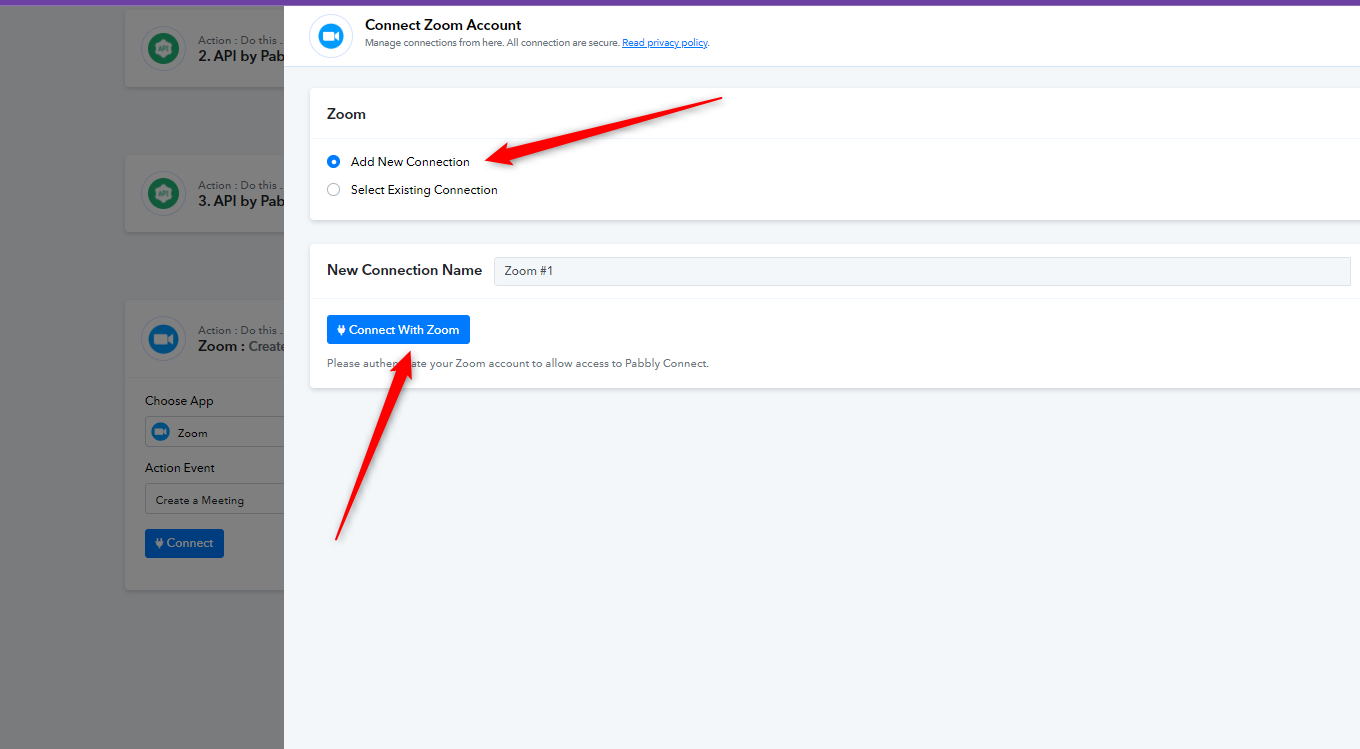Screen dimensions: 1360x749
Task: Expand the 2. API by Pabbly step
Action: pyautogui.click(x=205, y=49)
